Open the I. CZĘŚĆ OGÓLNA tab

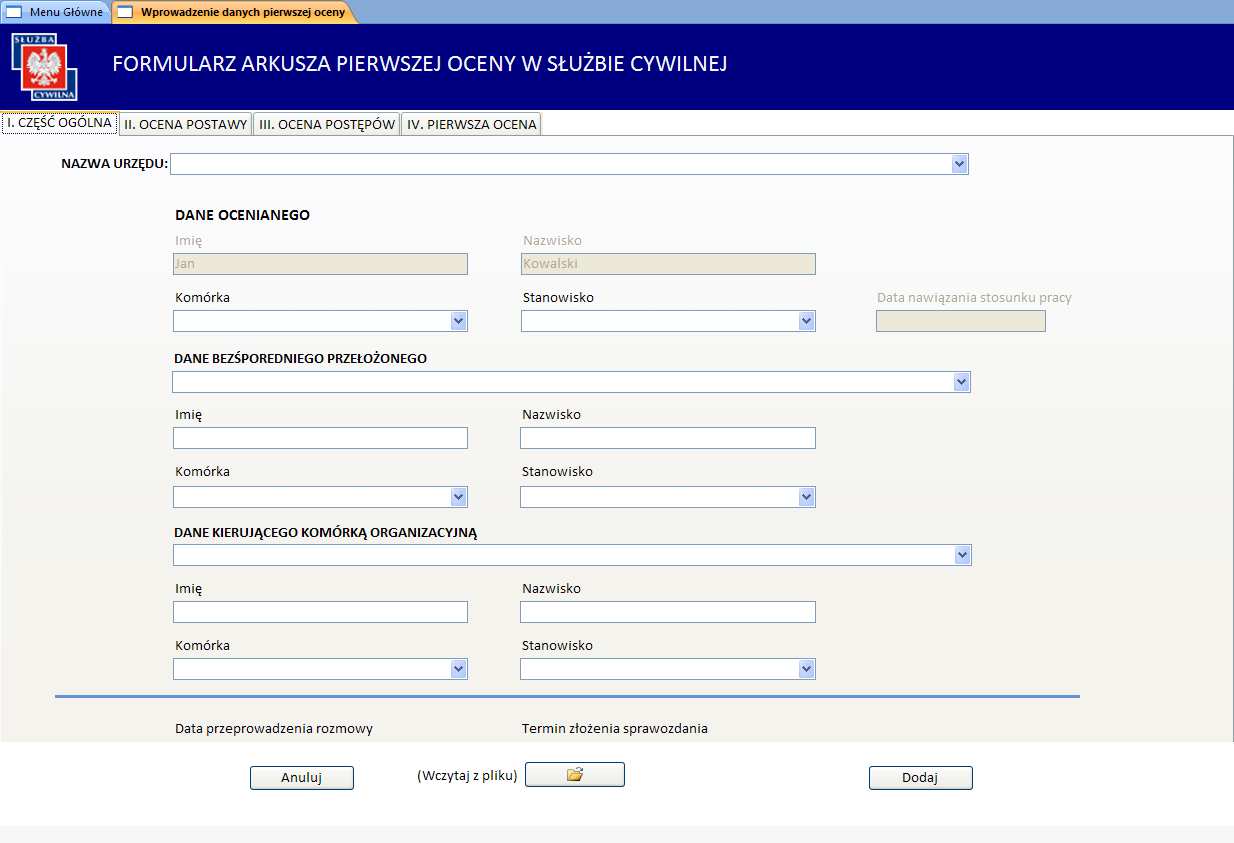[60, 123]
